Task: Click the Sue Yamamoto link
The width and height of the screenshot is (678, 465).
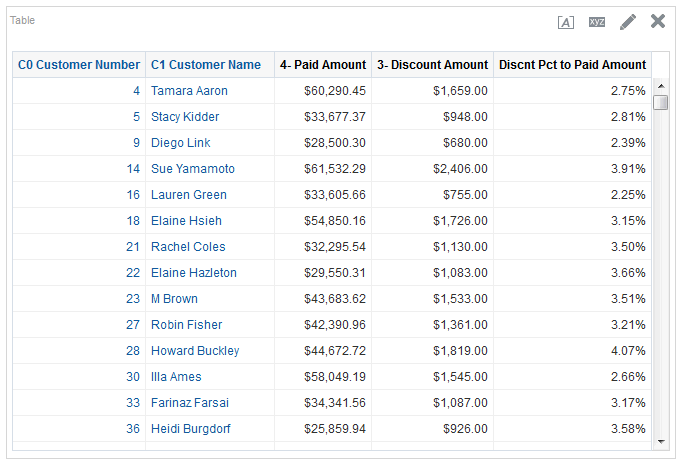Action: pos(193,169)
